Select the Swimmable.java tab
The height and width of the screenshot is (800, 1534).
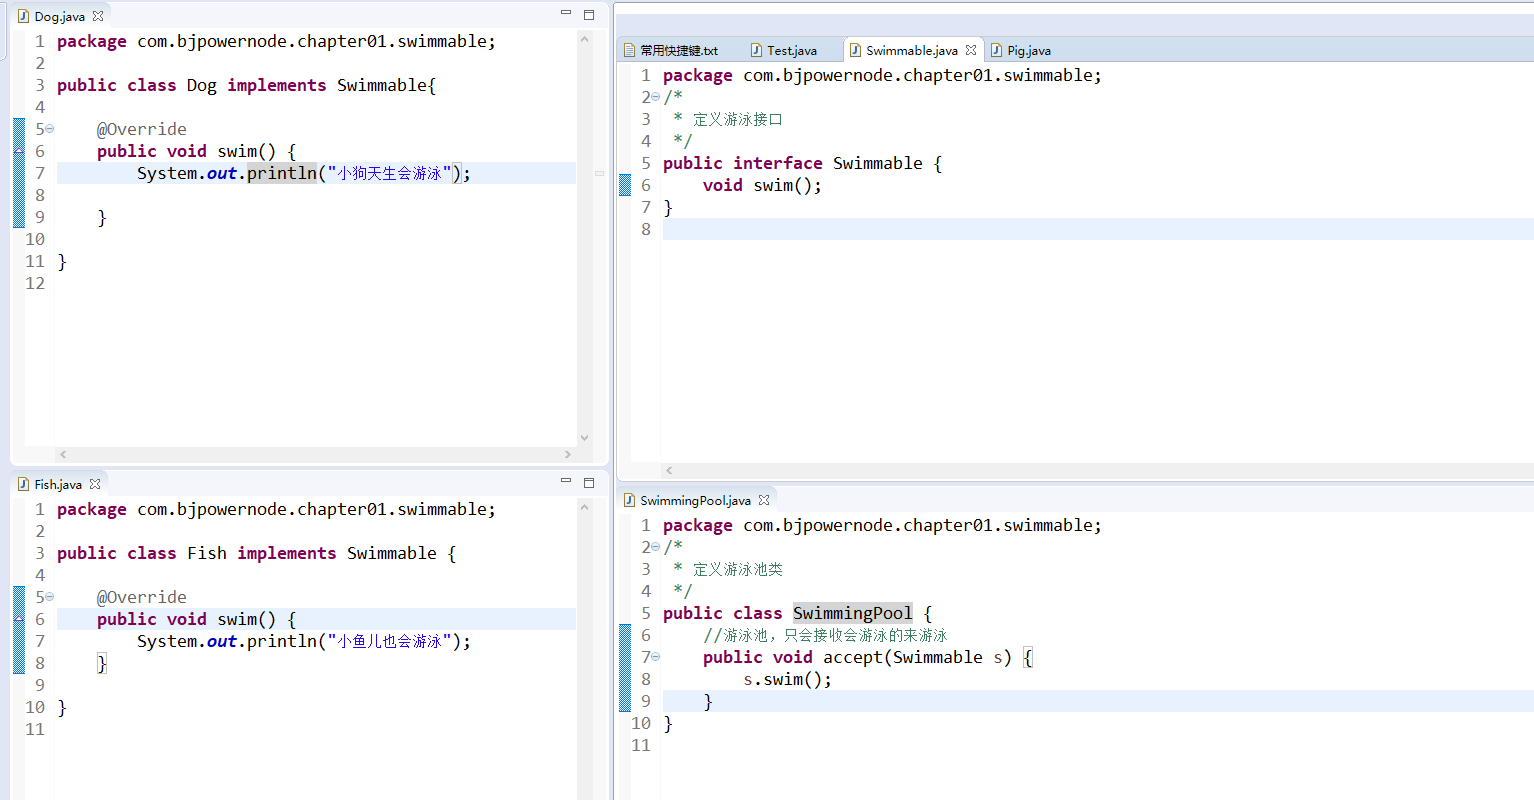(x=911, y=50)
